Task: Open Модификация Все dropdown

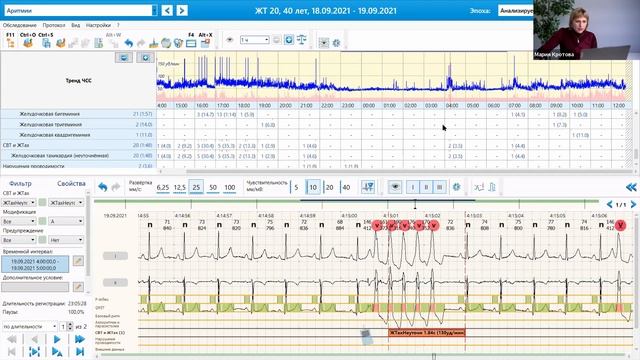Action: pyautogui.click(x=19, y=221)
